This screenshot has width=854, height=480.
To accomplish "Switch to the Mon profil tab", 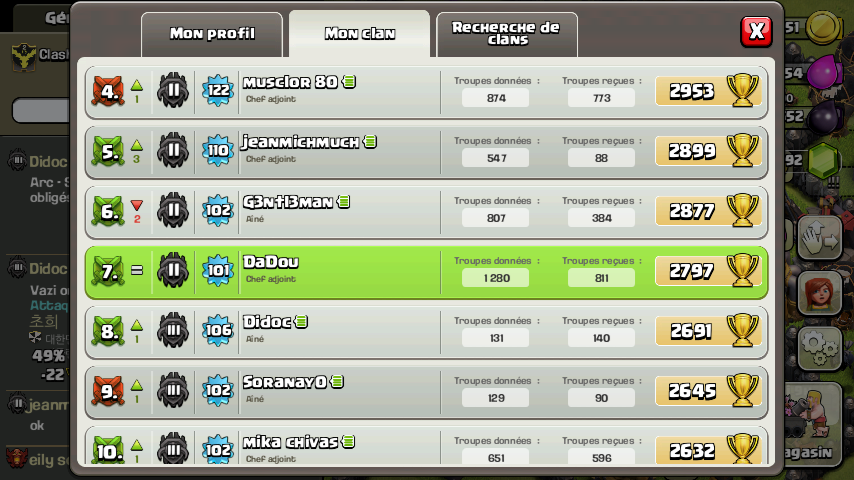I will pyautogui.click(x=212, y=34).
